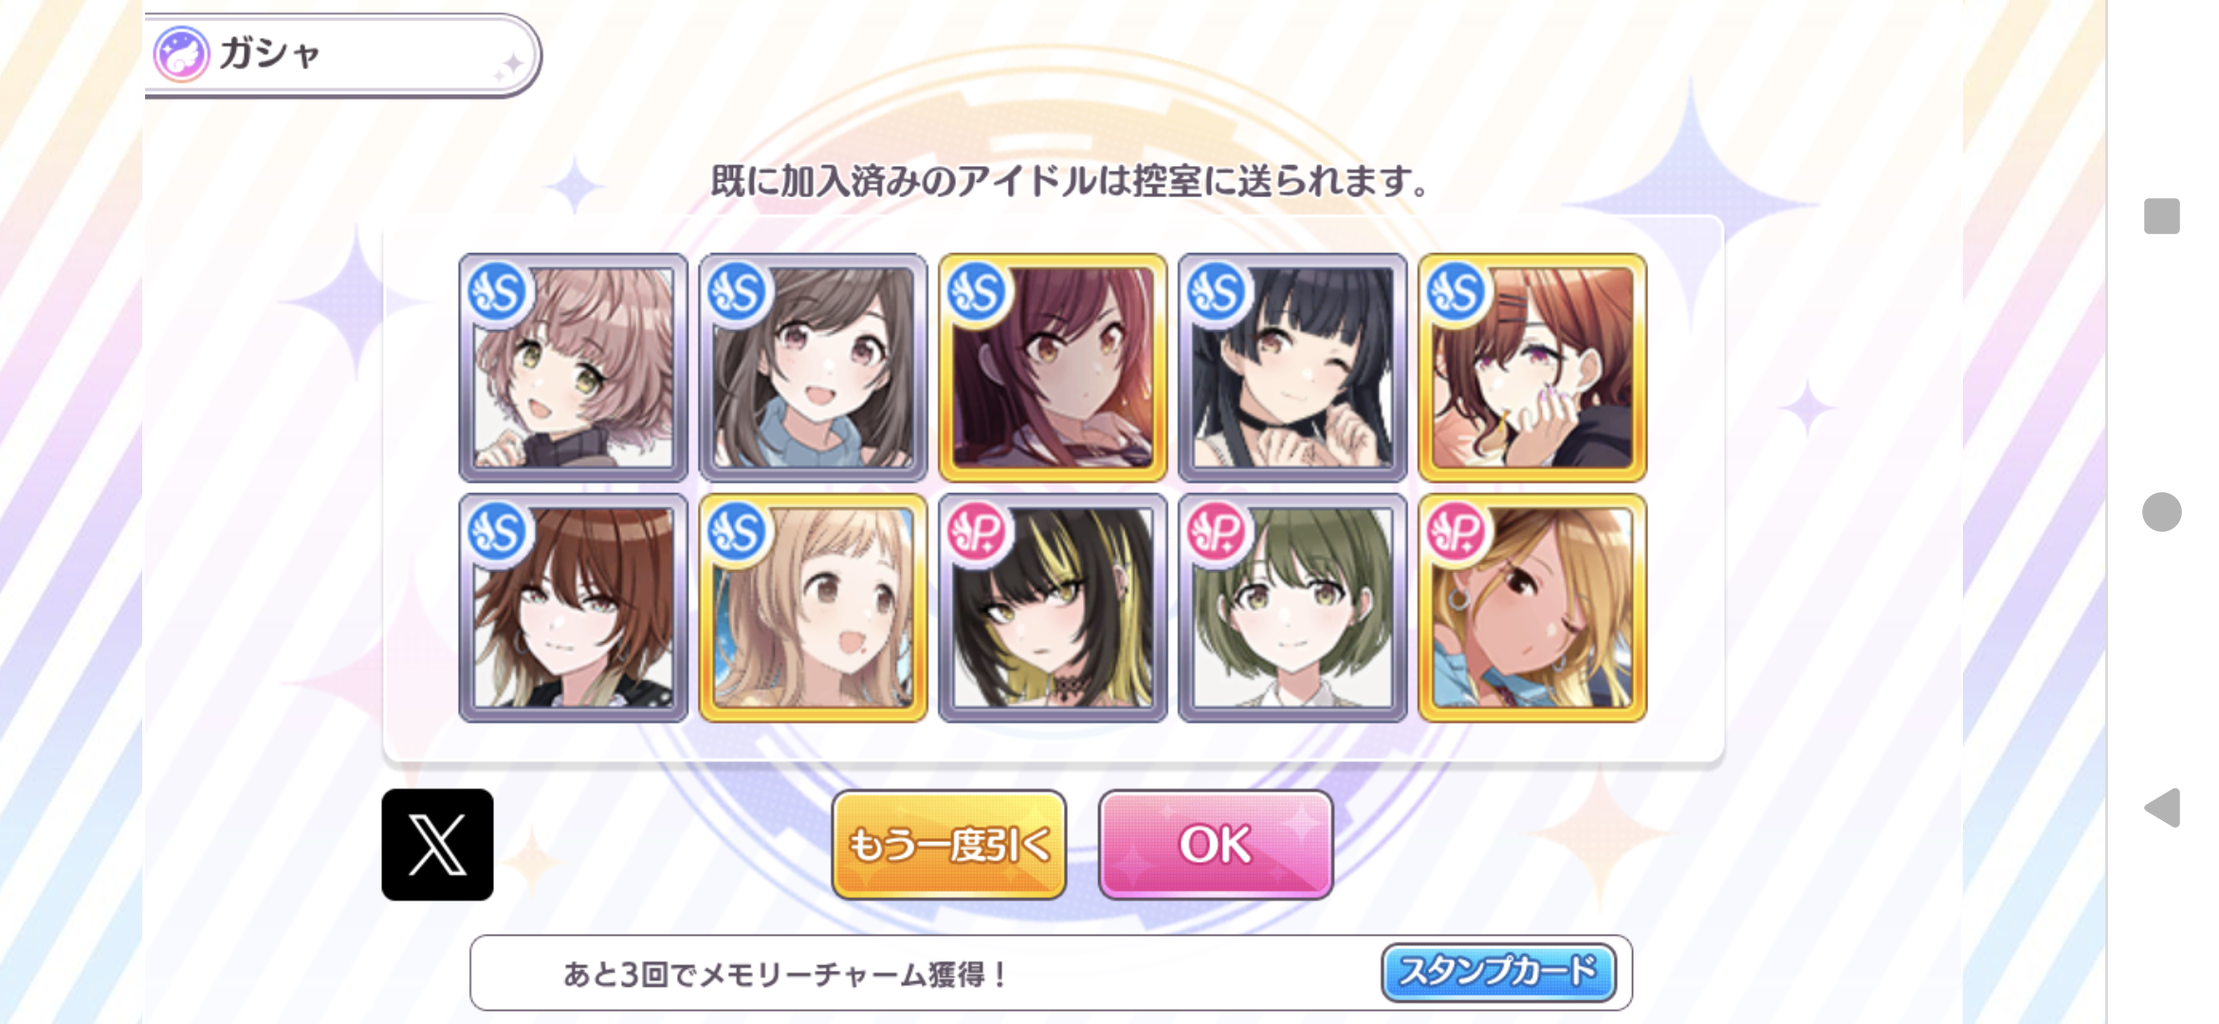
Task: Tap the Android recent apps square icon
Action: (2162, 216)
